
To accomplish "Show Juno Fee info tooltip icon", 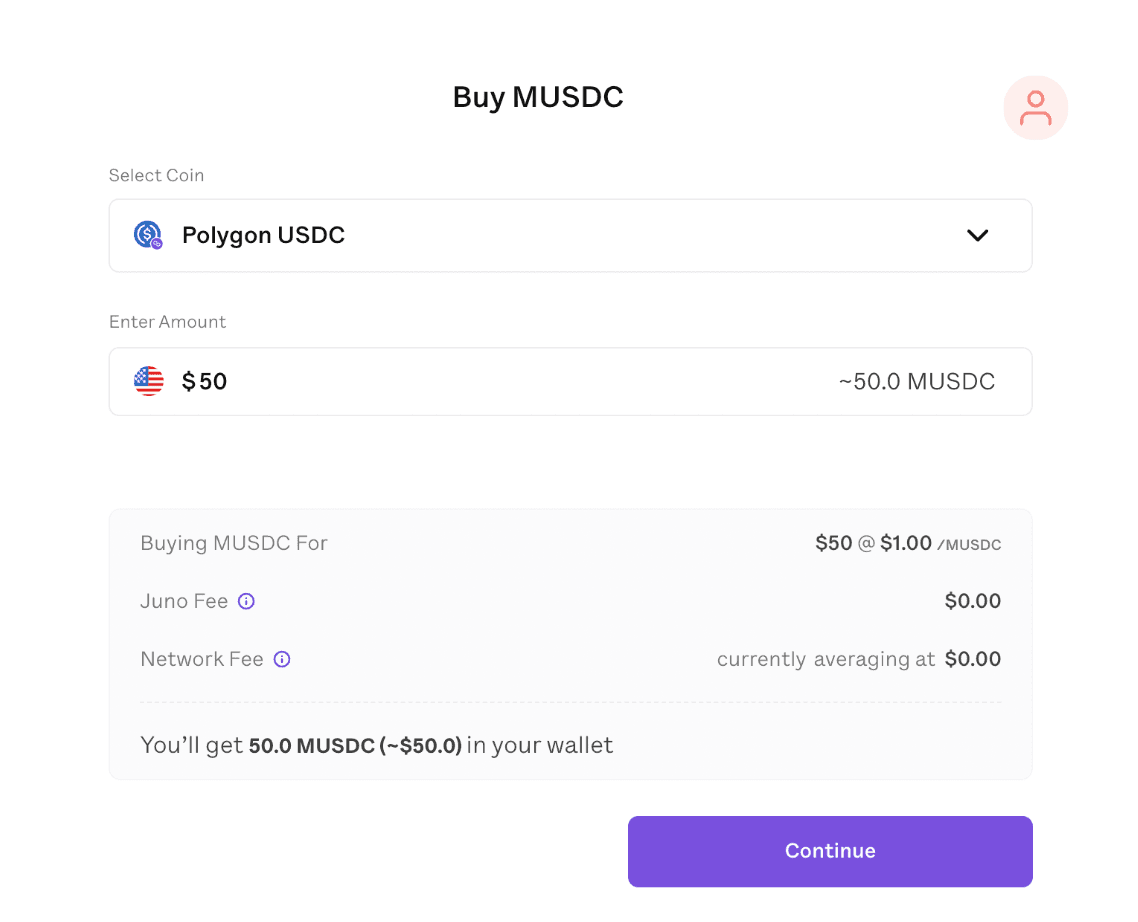I will [x=246, y=601].
